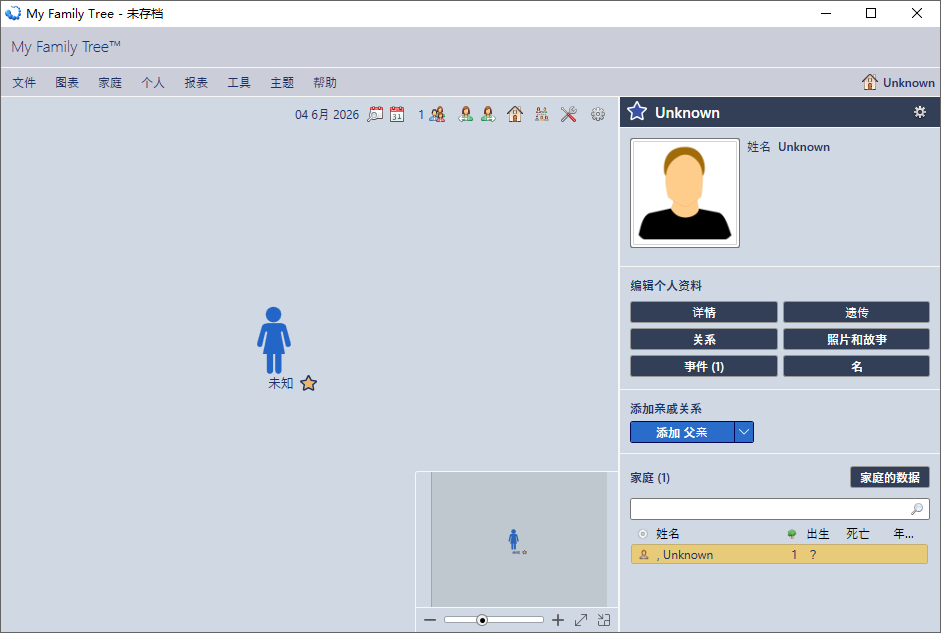
Task: Zoom out with the minus icon
Action: tap(430, 620)
